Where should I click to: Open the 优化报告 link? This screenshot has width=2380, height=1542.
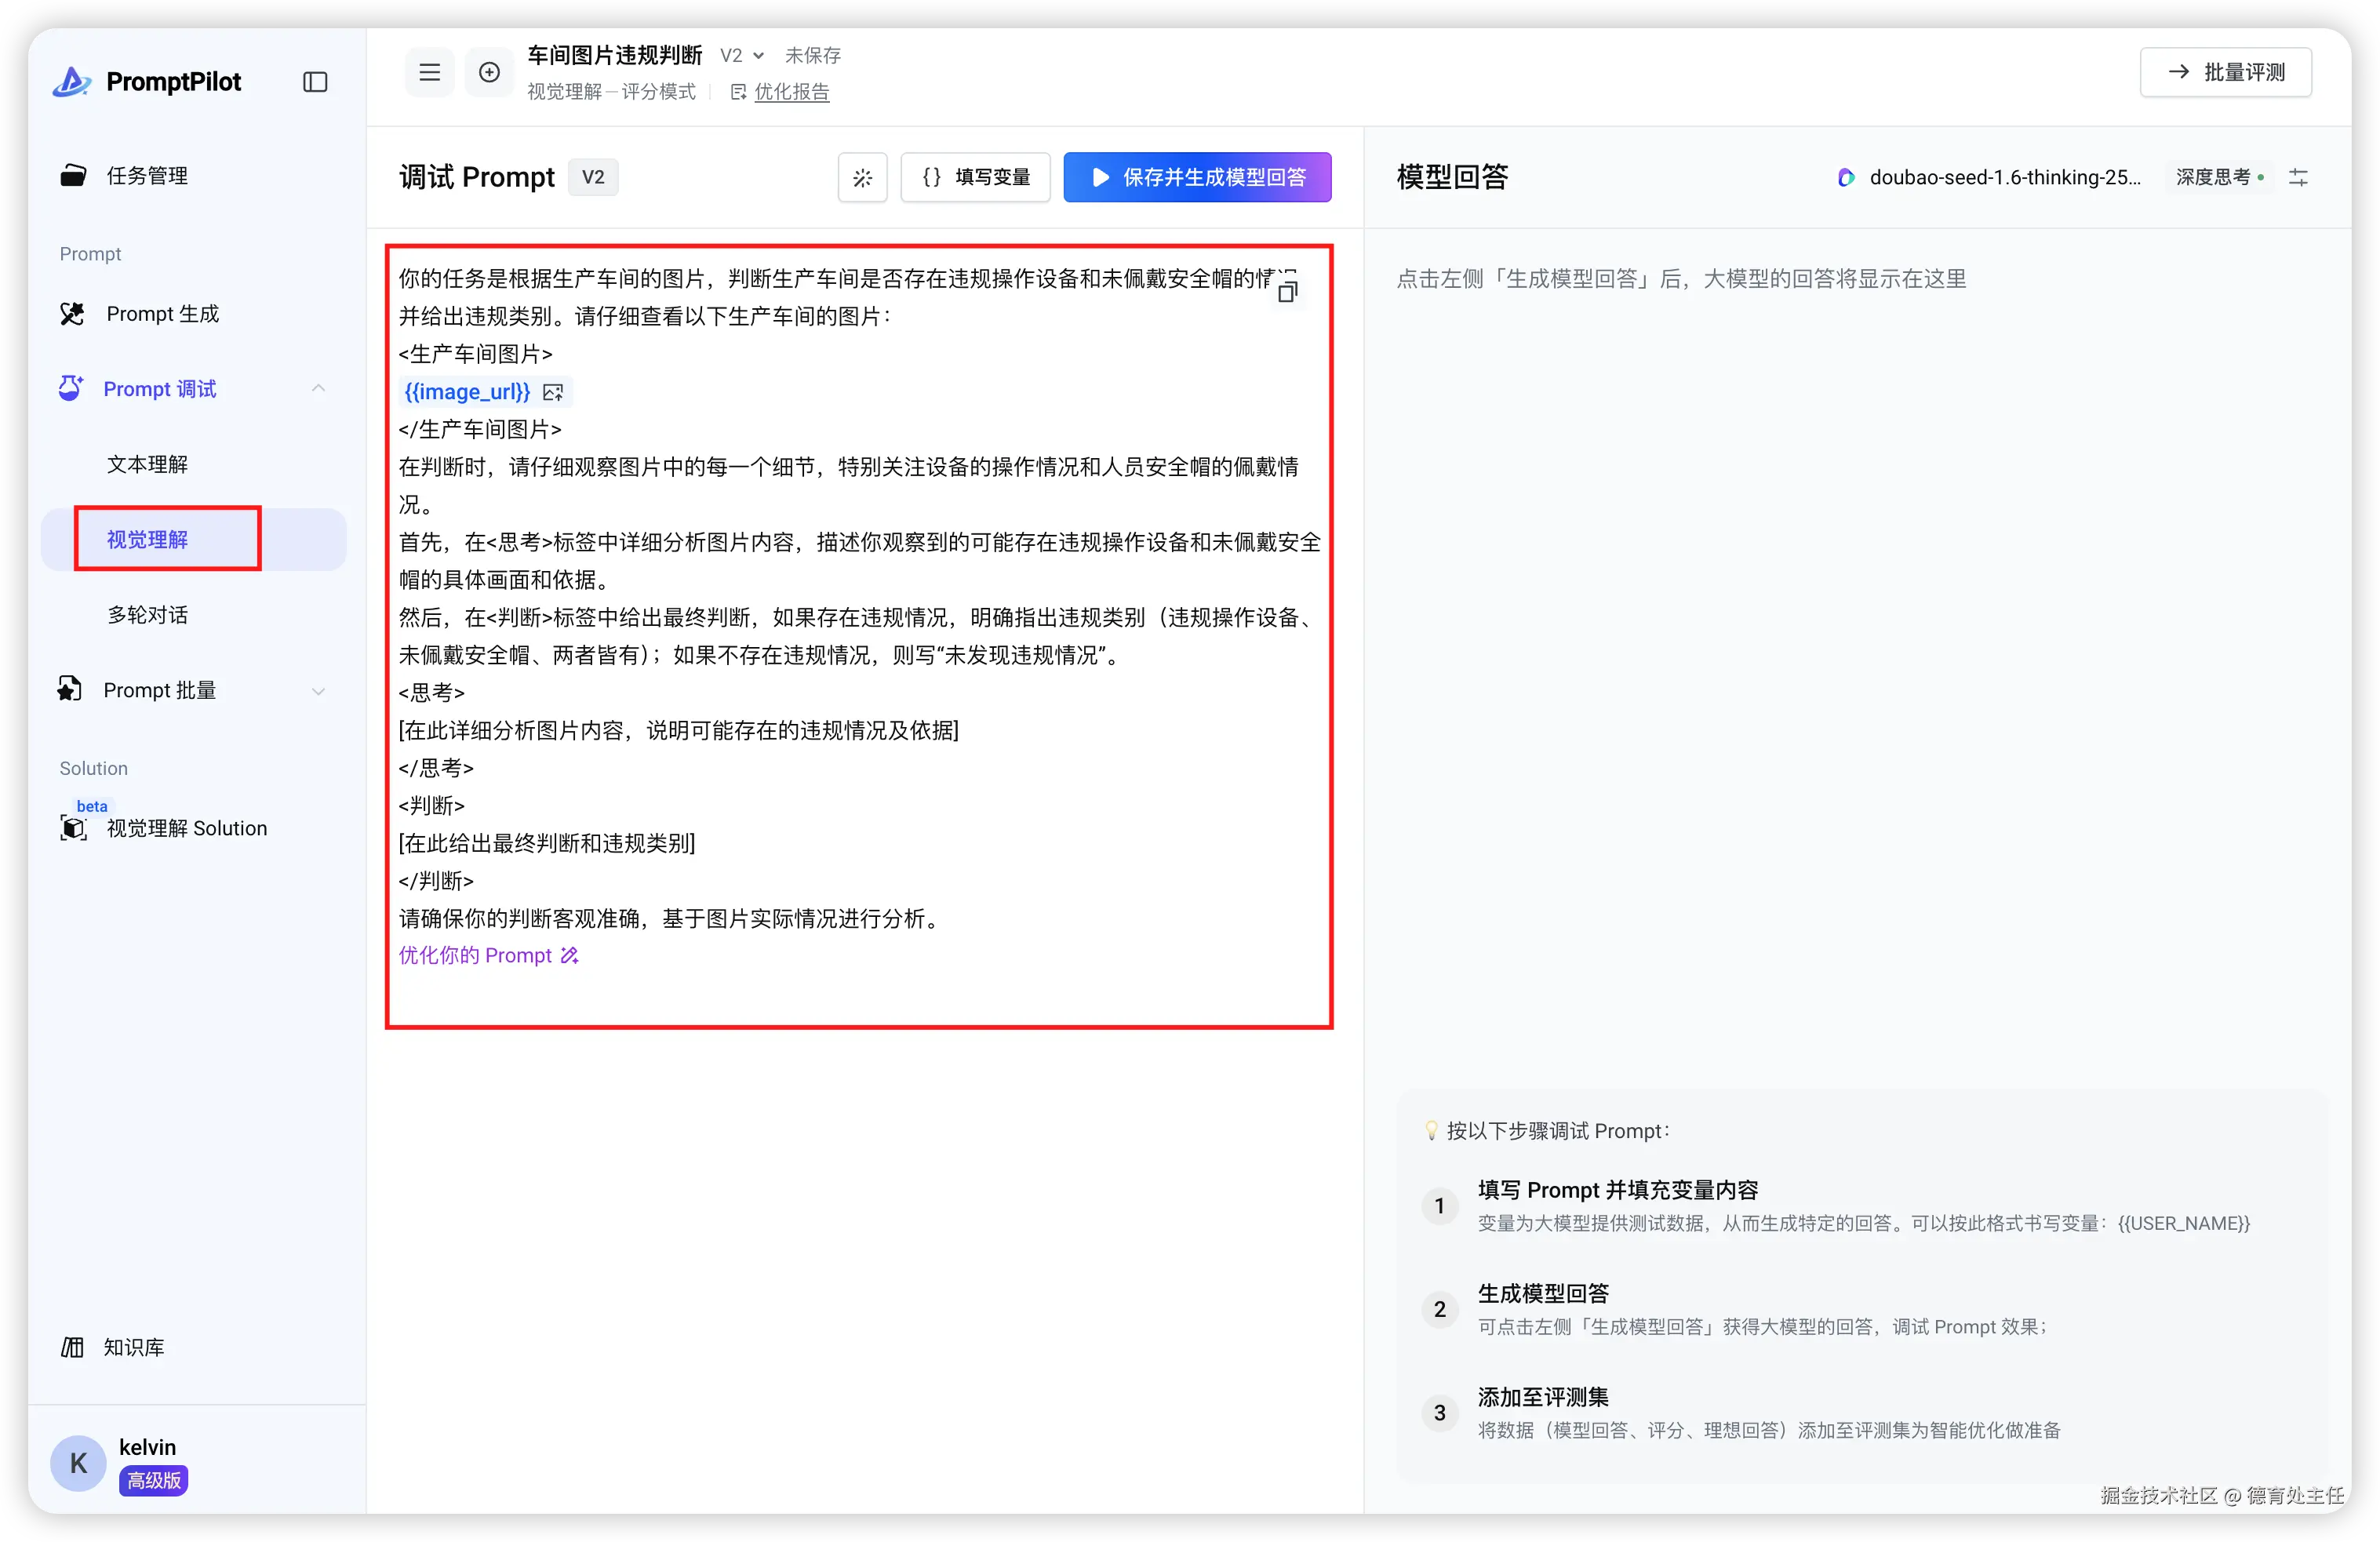(790, 92)
